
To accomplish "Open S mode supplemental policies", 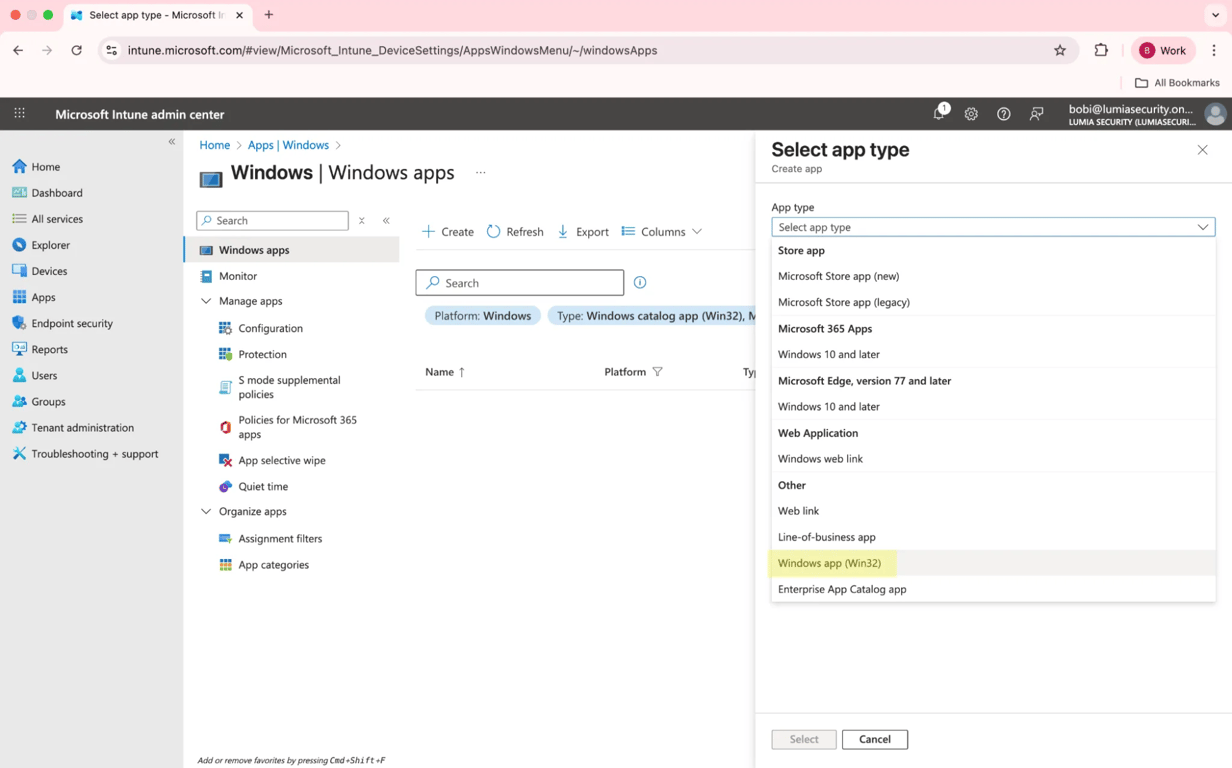I will tap(291, 387).
